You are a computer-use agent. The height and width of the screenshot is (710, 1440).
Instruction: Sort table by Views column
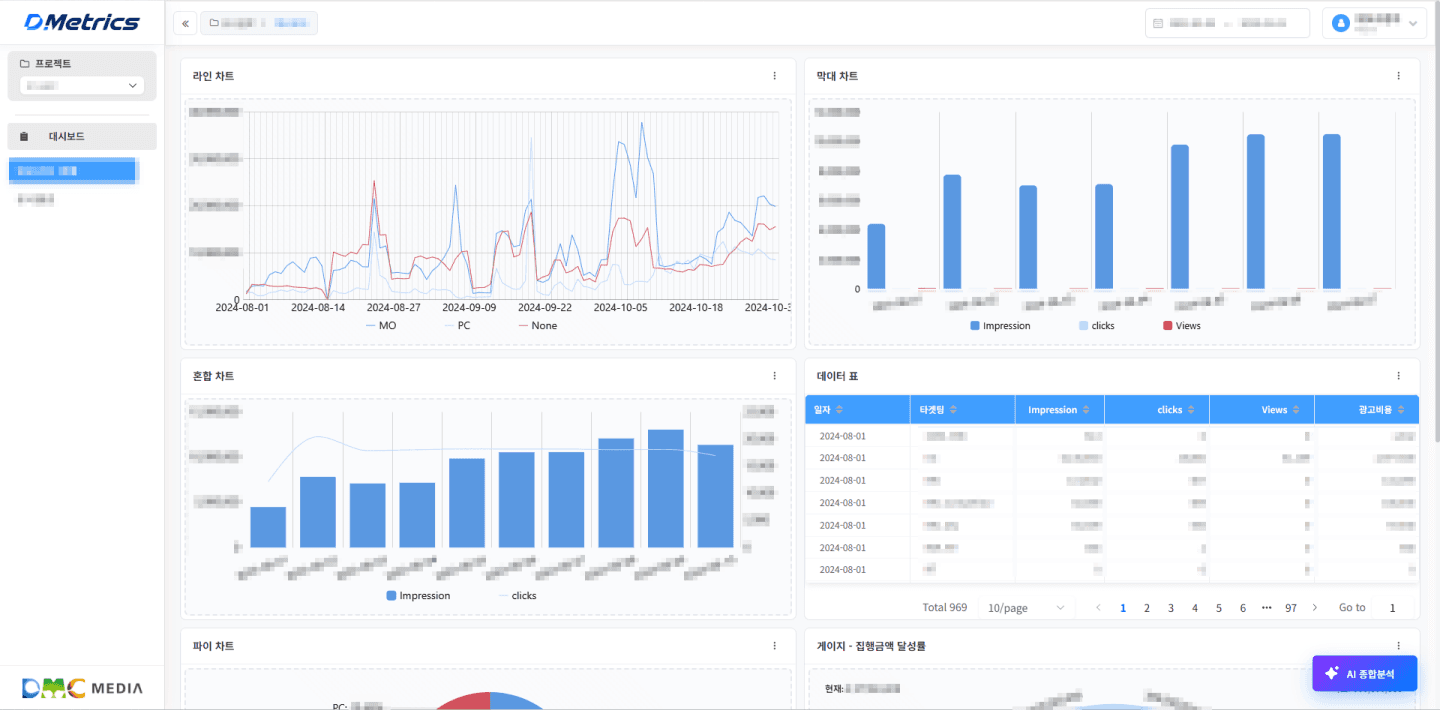tap(1297, 410)
